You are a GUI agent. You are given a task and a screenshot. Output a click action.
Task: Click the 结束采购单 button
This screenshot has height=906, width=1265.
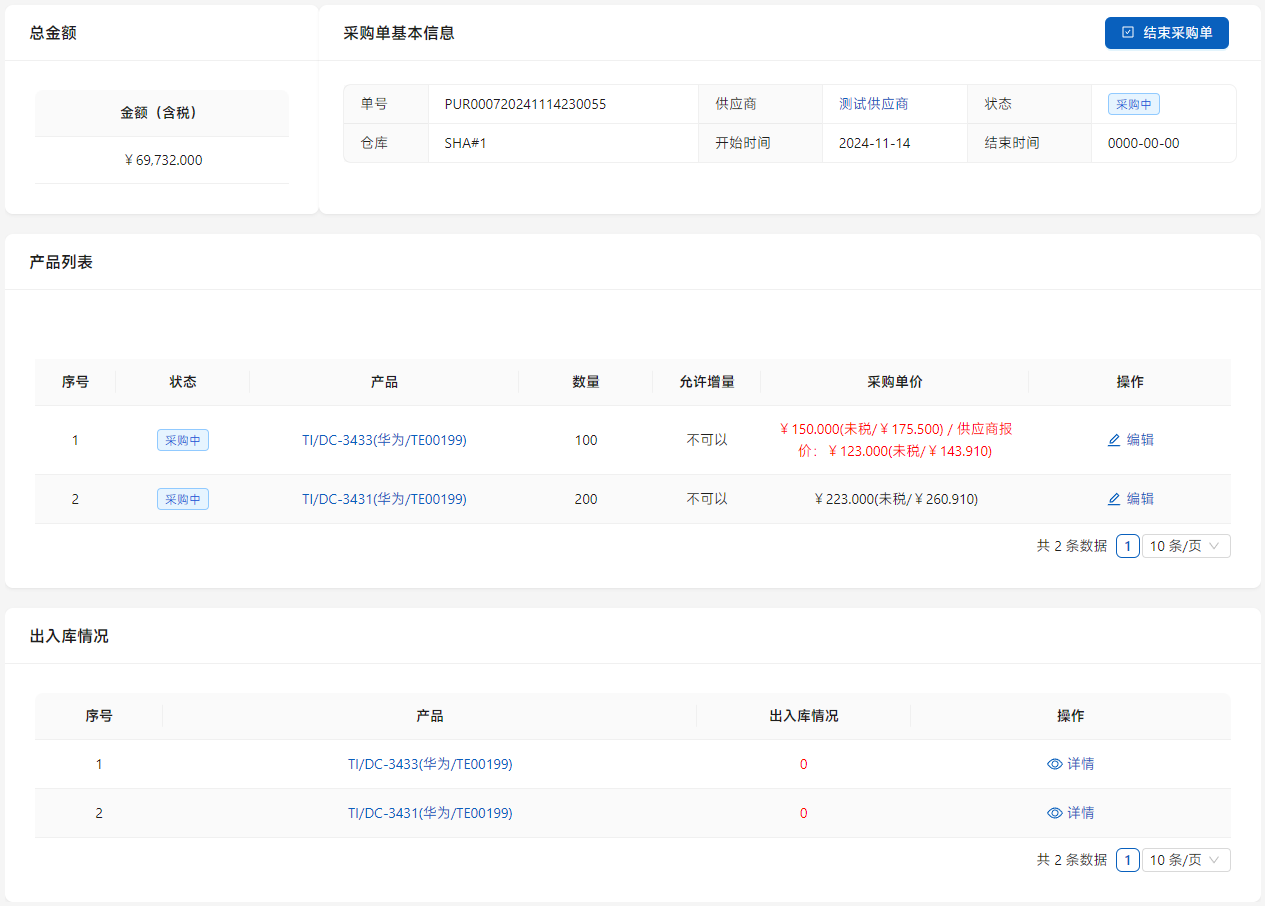pyautogui.click(x=1166, y=33)
